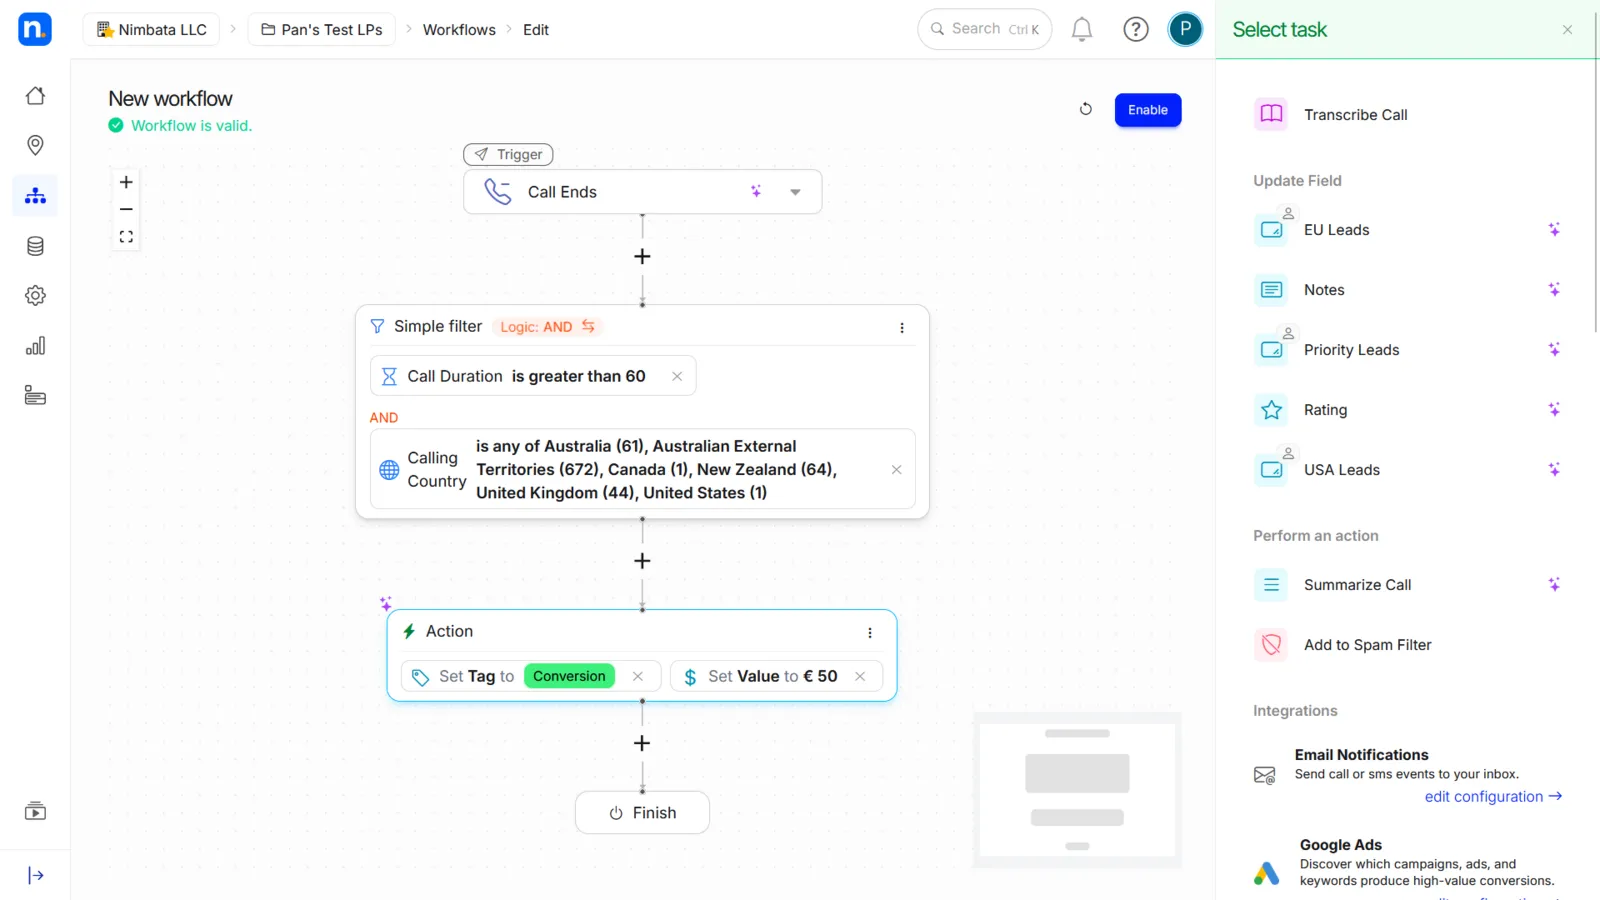The image size is (1600, 900).
Task: Go to Workflows breadcrumb
Action: pyautogui.click(x=459, y=30)
